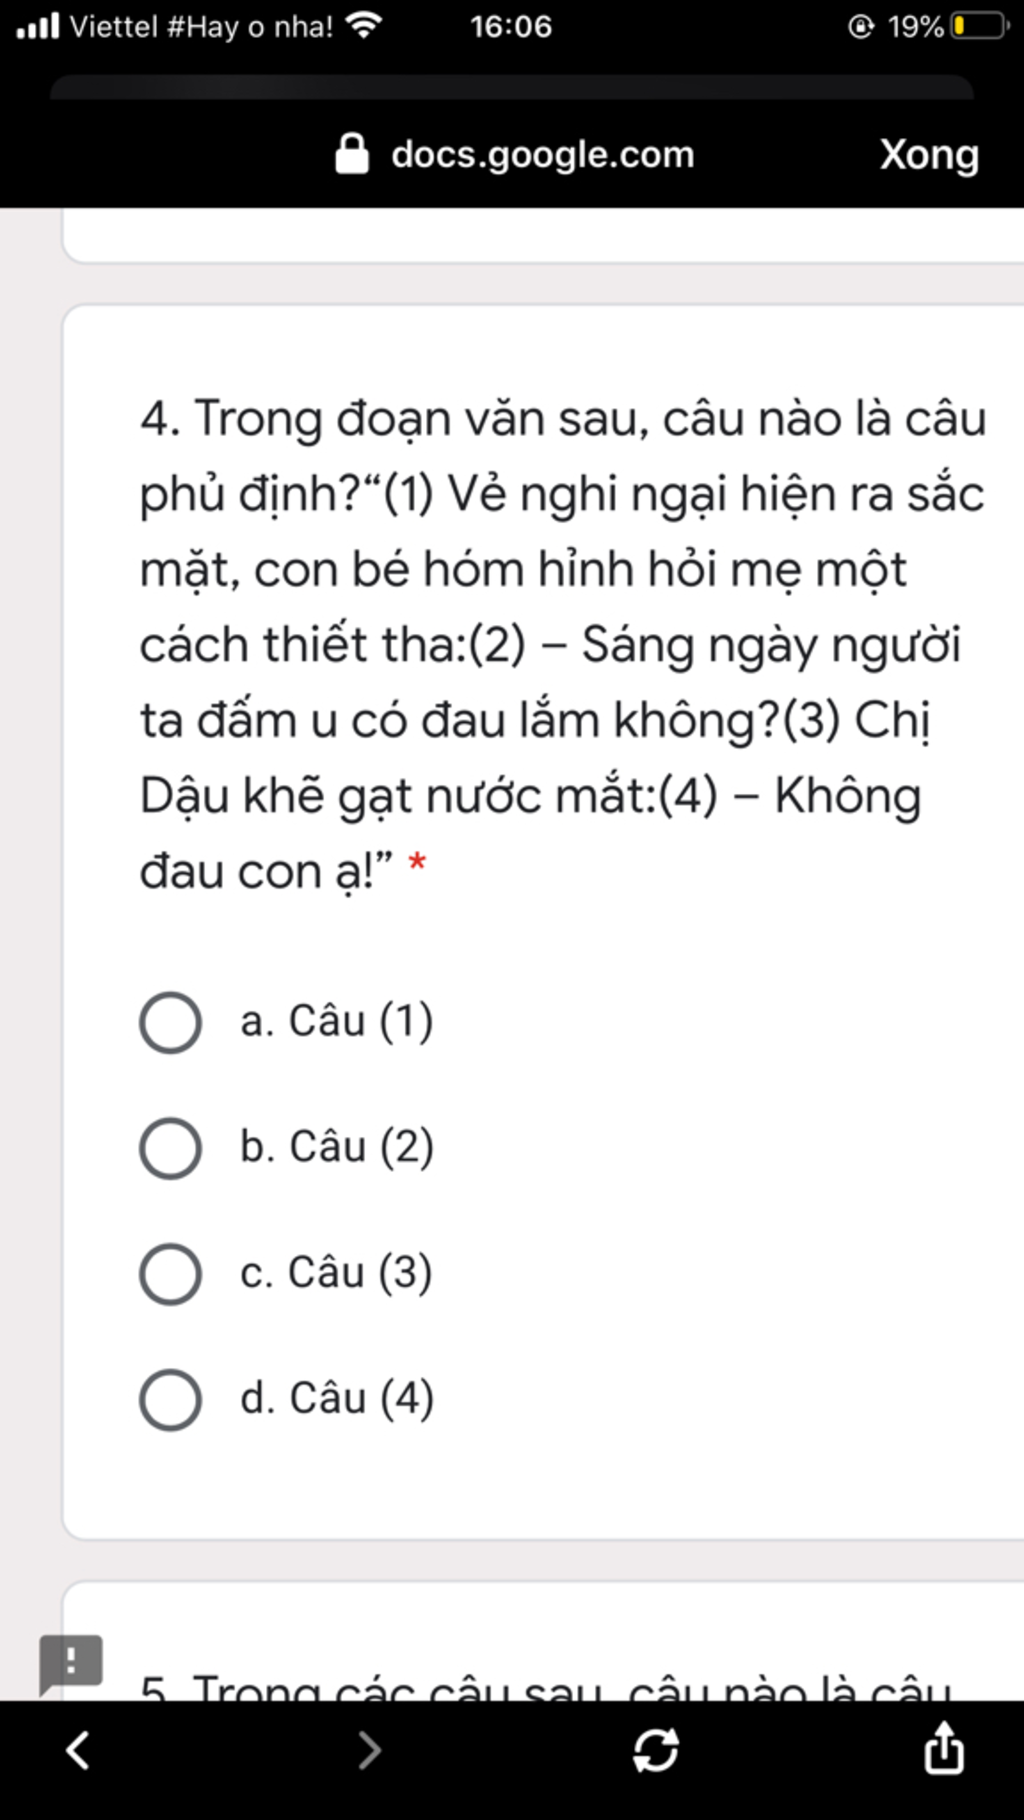Screen dimensions: 1024x1820
Task: Tap the battery status icon
Action: coord(979,26)
